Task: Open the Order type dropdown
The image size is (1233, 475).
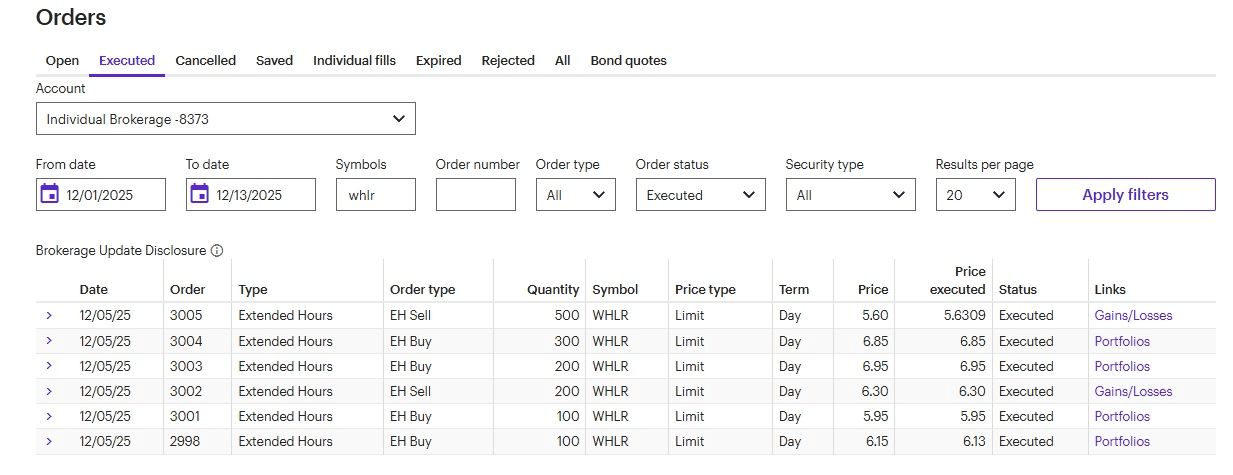Action: tap(575, 195)
